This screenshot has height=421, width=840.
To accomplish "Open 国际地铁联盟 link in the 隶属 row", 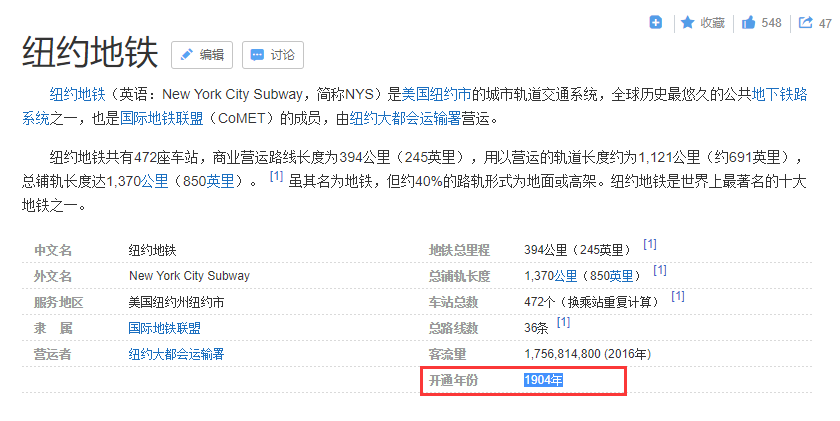I will 164,328.
